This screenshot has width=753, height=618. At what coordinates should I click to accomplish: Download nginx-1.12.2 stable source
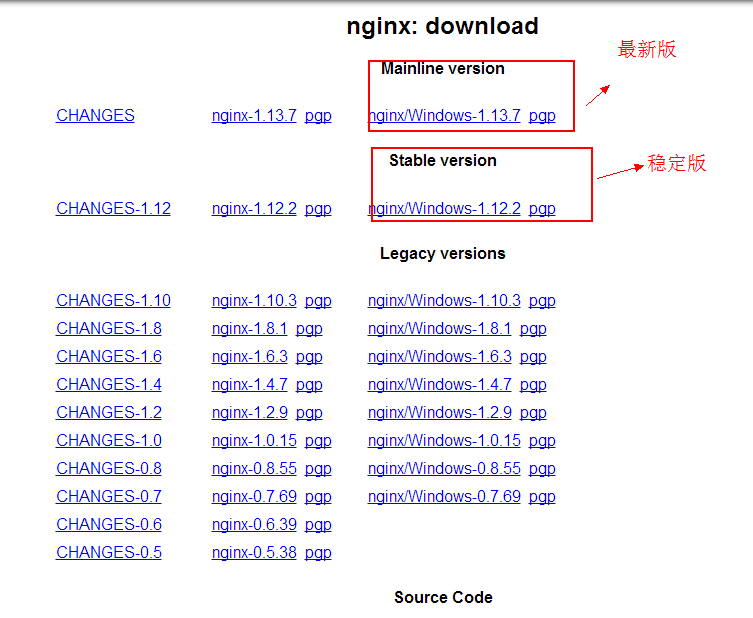click(254, 208)
